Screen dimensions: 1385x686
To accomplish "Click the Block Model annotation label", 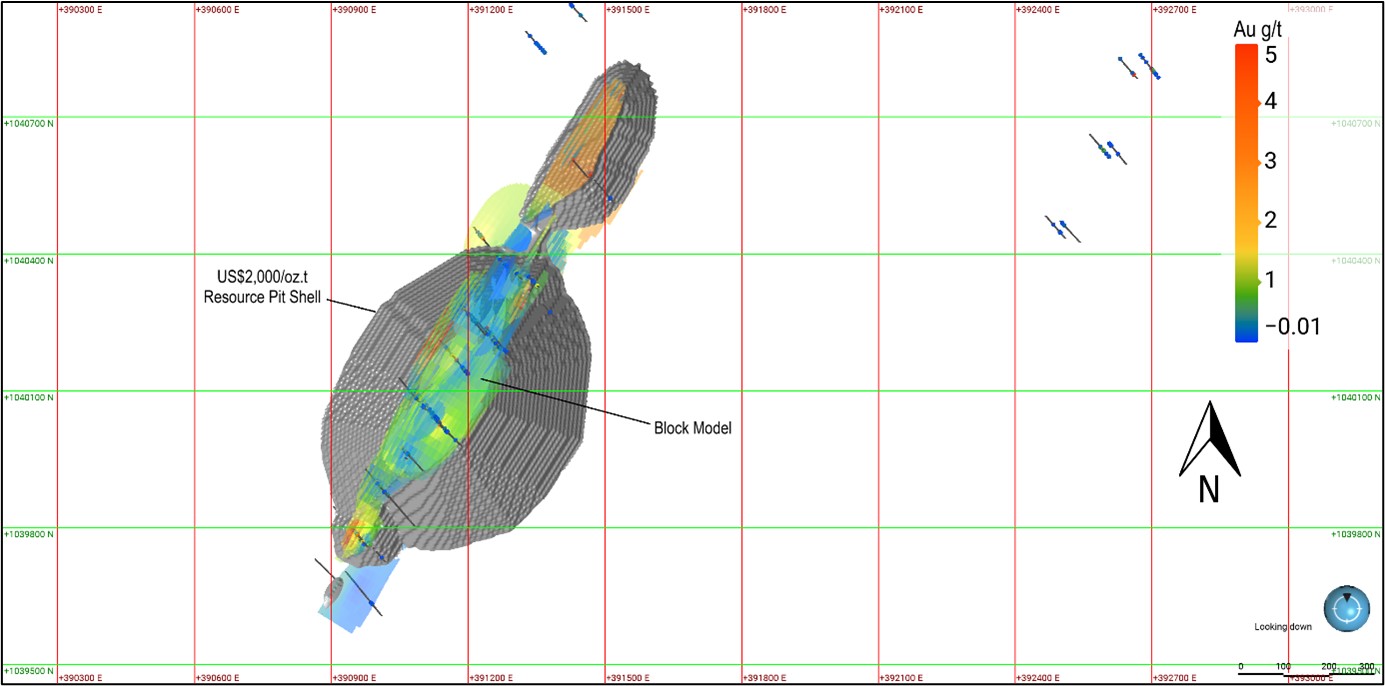I will (x=692, y=428).
